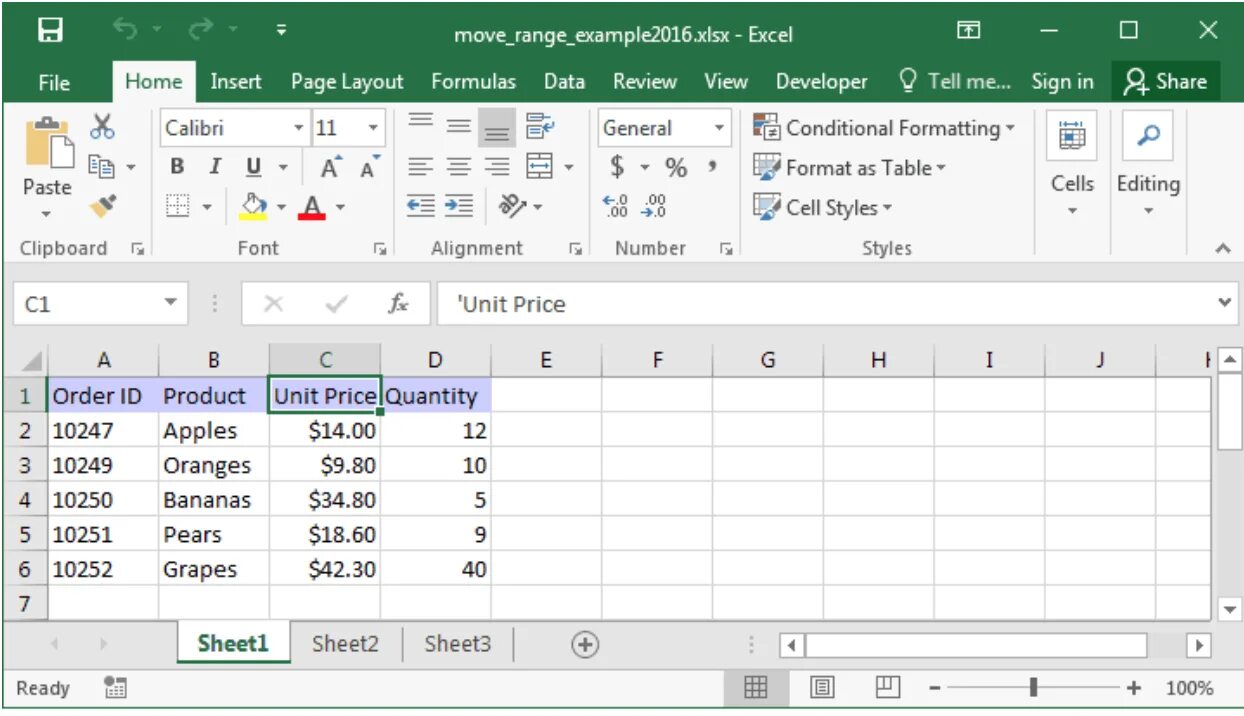Switch to Page Layout view

click(822, 687)
